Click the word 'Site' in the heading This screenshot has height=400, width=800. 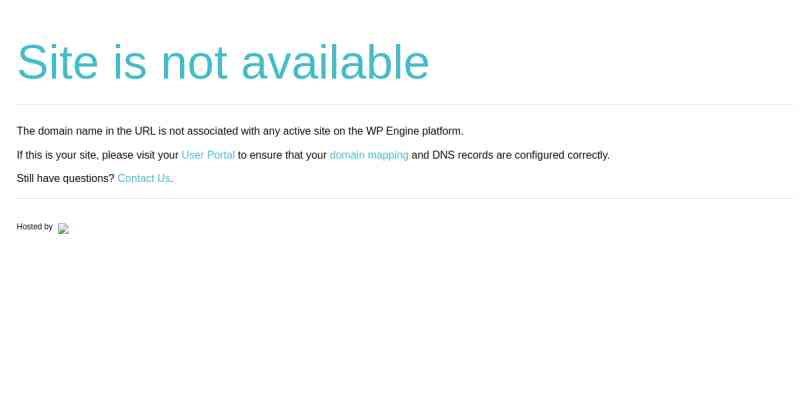click(58, 62)
